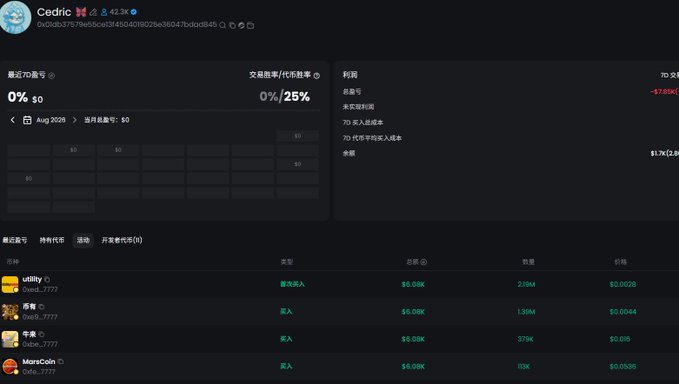This screenshot has width=679, height=384.
Task: Click 113K quantity in MarsCoin row
Action: point(524,366)
